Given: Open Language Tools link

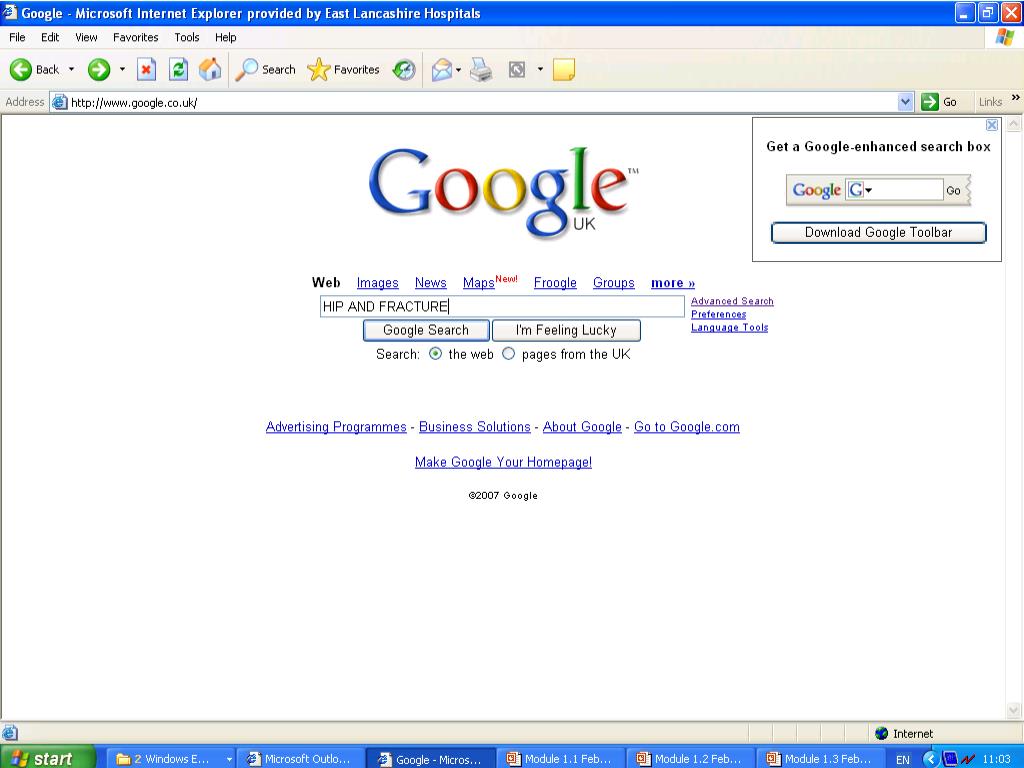Looking at the screenshot, I should (x=729, y=327).
